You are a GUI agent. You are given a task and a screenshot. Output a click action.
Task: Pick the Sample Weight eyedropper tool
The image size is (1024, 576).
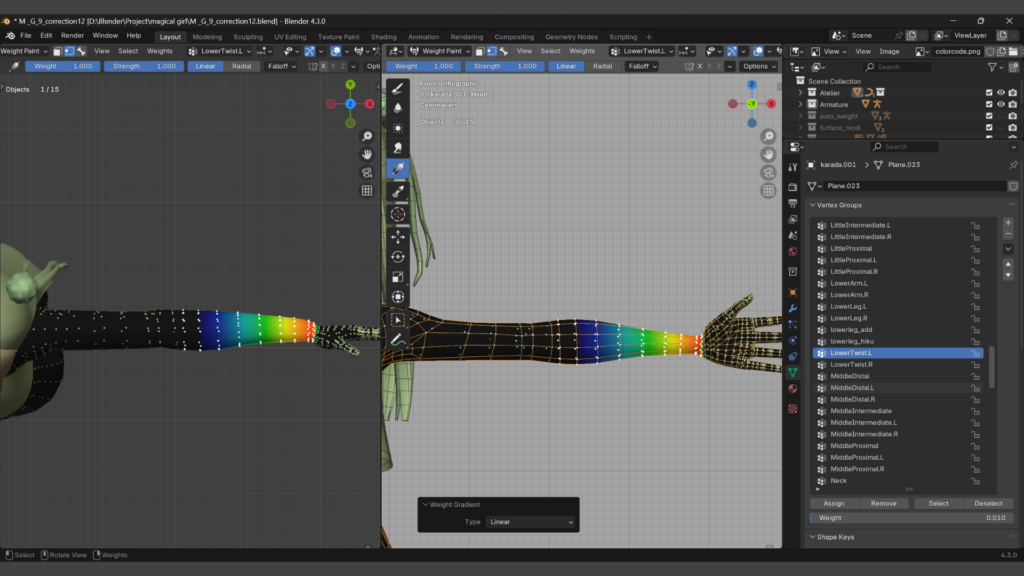point(398,190)
